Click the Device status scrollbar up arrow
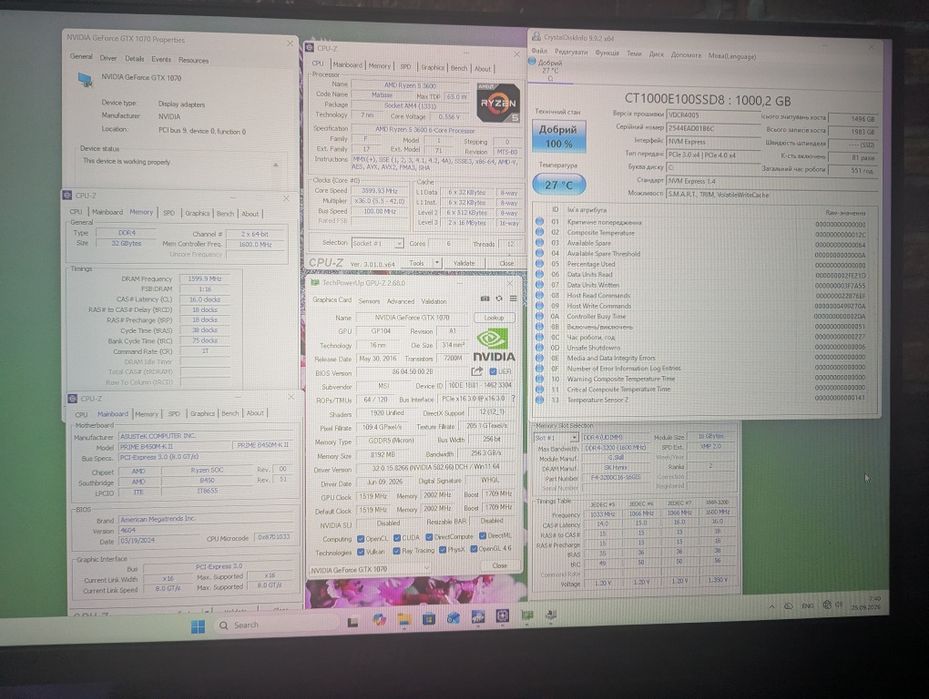The image size is (929, 699). pyautogui.click(x=276, y=165)
